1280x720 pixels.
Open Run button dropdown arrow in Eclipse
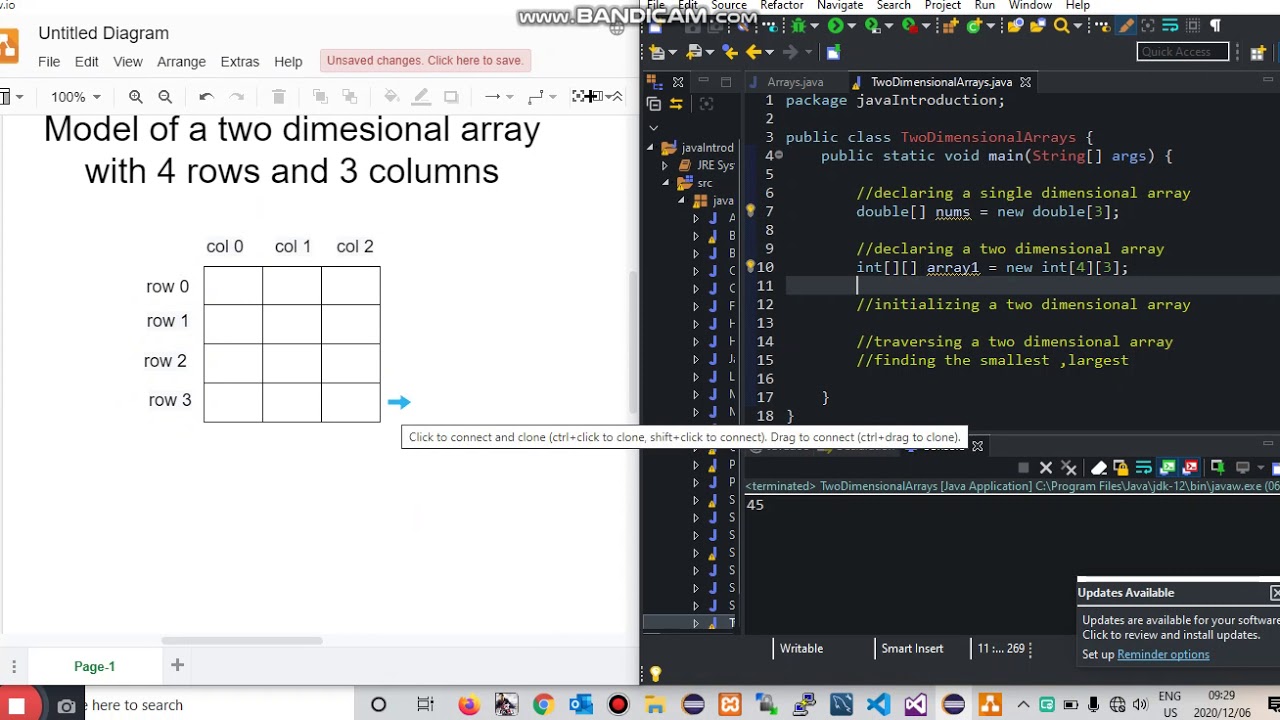tap(852, 26)
